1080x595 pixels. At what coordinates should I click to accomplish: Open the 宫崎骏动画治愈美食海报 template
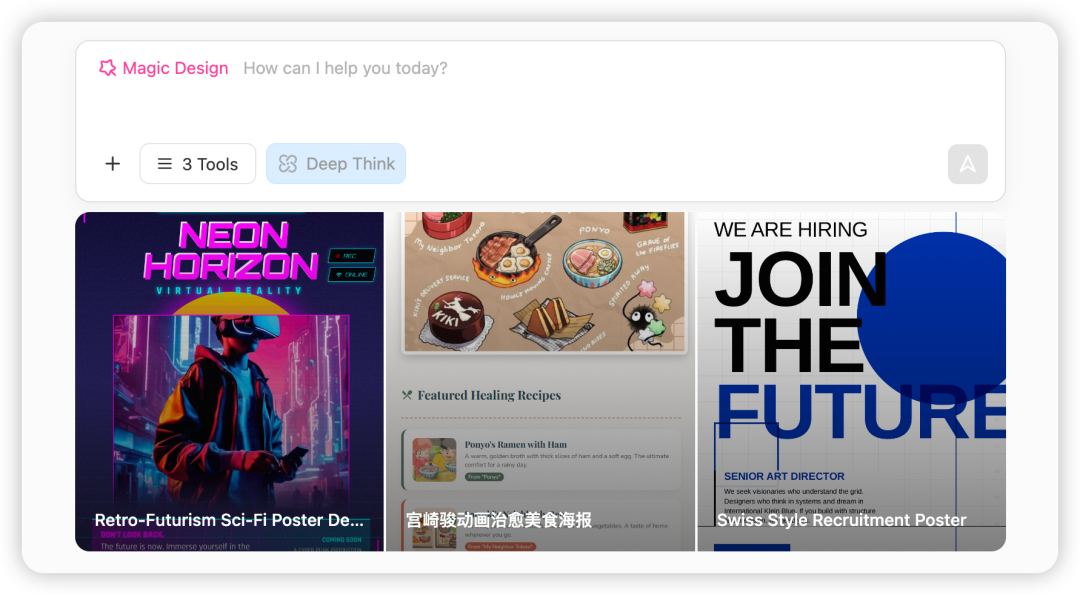540,382
